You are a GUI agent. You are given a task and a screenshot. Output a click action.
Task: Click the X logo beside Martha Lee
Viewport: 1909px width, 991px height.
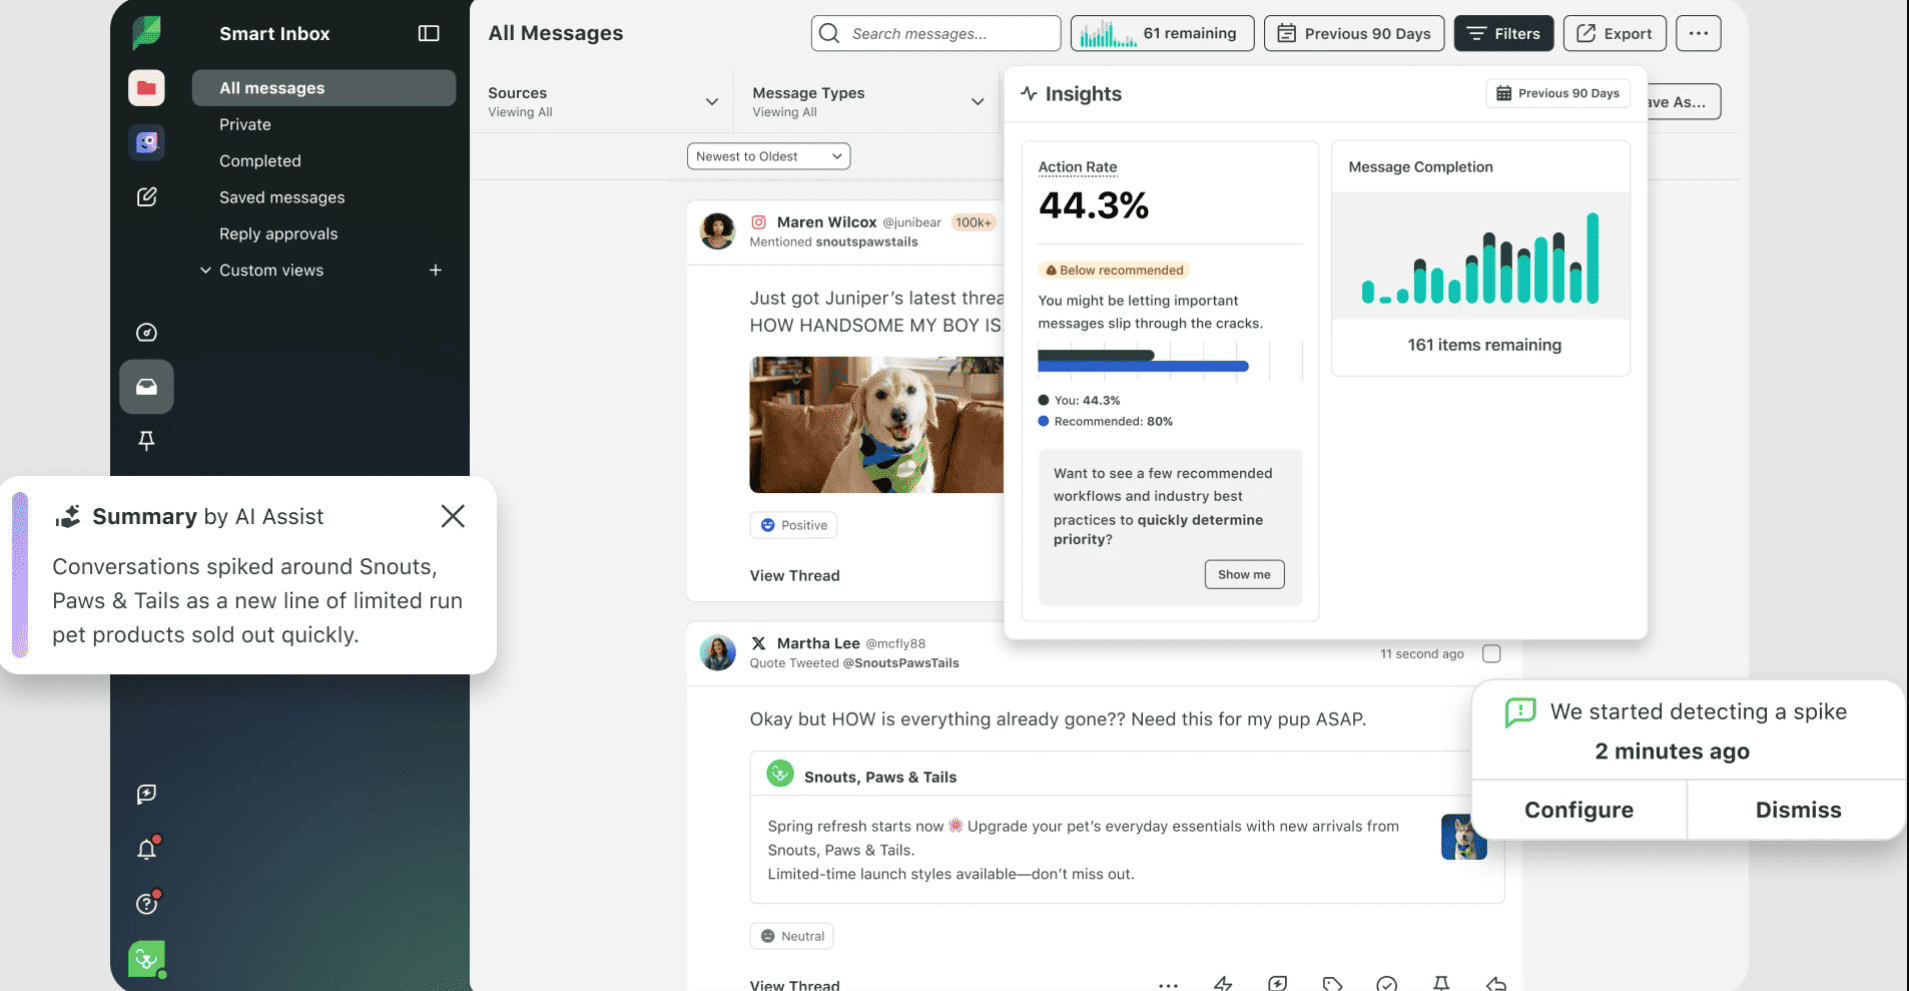pyautogui.click(x=759, y=643)
